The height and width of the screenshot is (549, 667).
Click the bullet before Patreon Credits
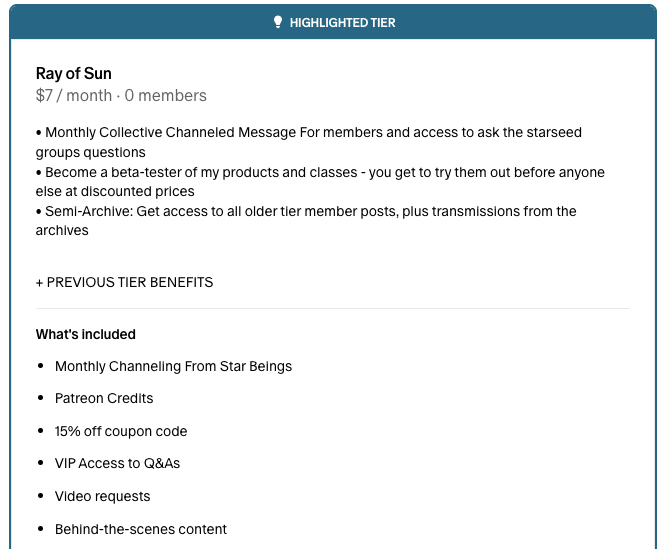(41, 398)
